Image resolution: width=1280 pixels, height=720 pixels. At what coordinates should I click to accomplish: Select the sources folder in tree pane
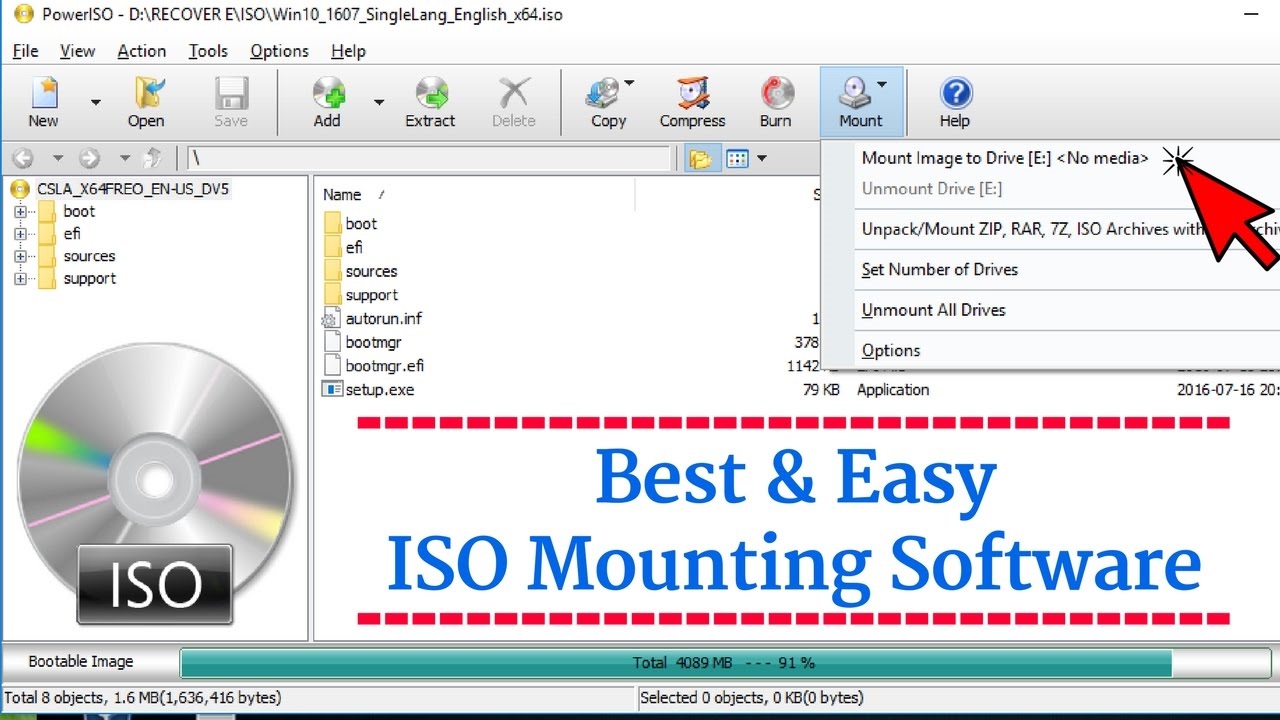[x=89, y=256]
